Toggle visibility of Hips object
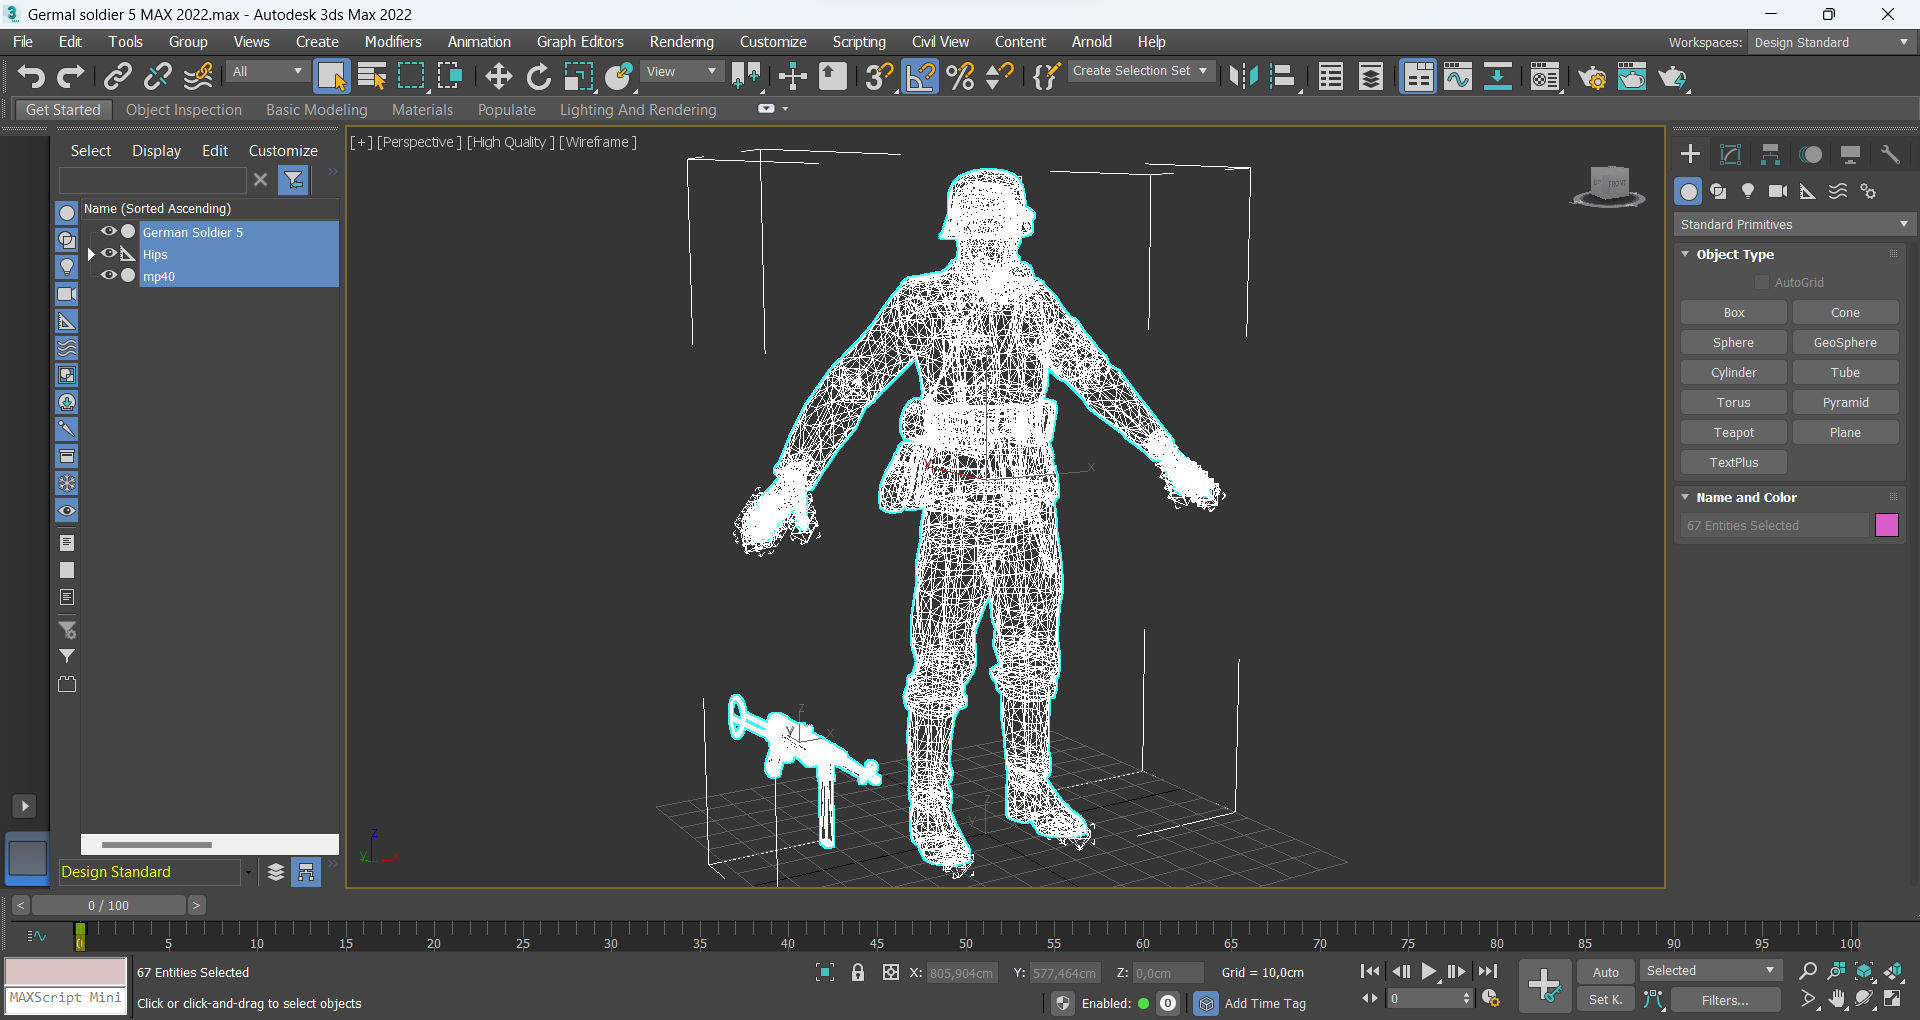The width and height of the screenshot is (1920, 1020). point(109,253)
